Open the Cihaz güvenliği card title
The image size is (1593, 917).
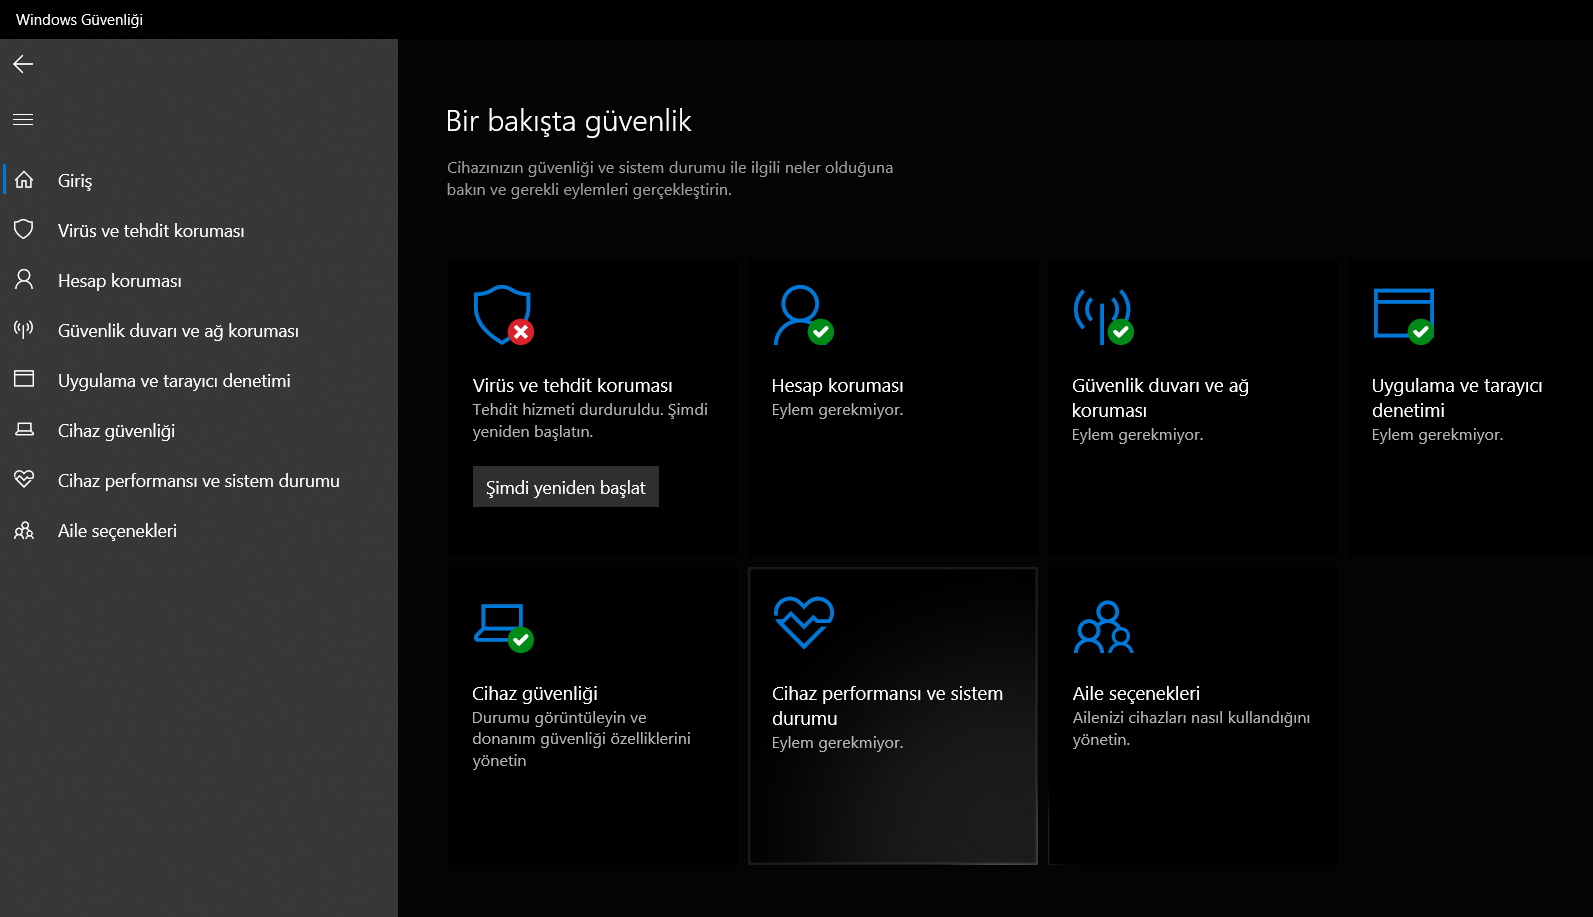(x=535, y=693)
